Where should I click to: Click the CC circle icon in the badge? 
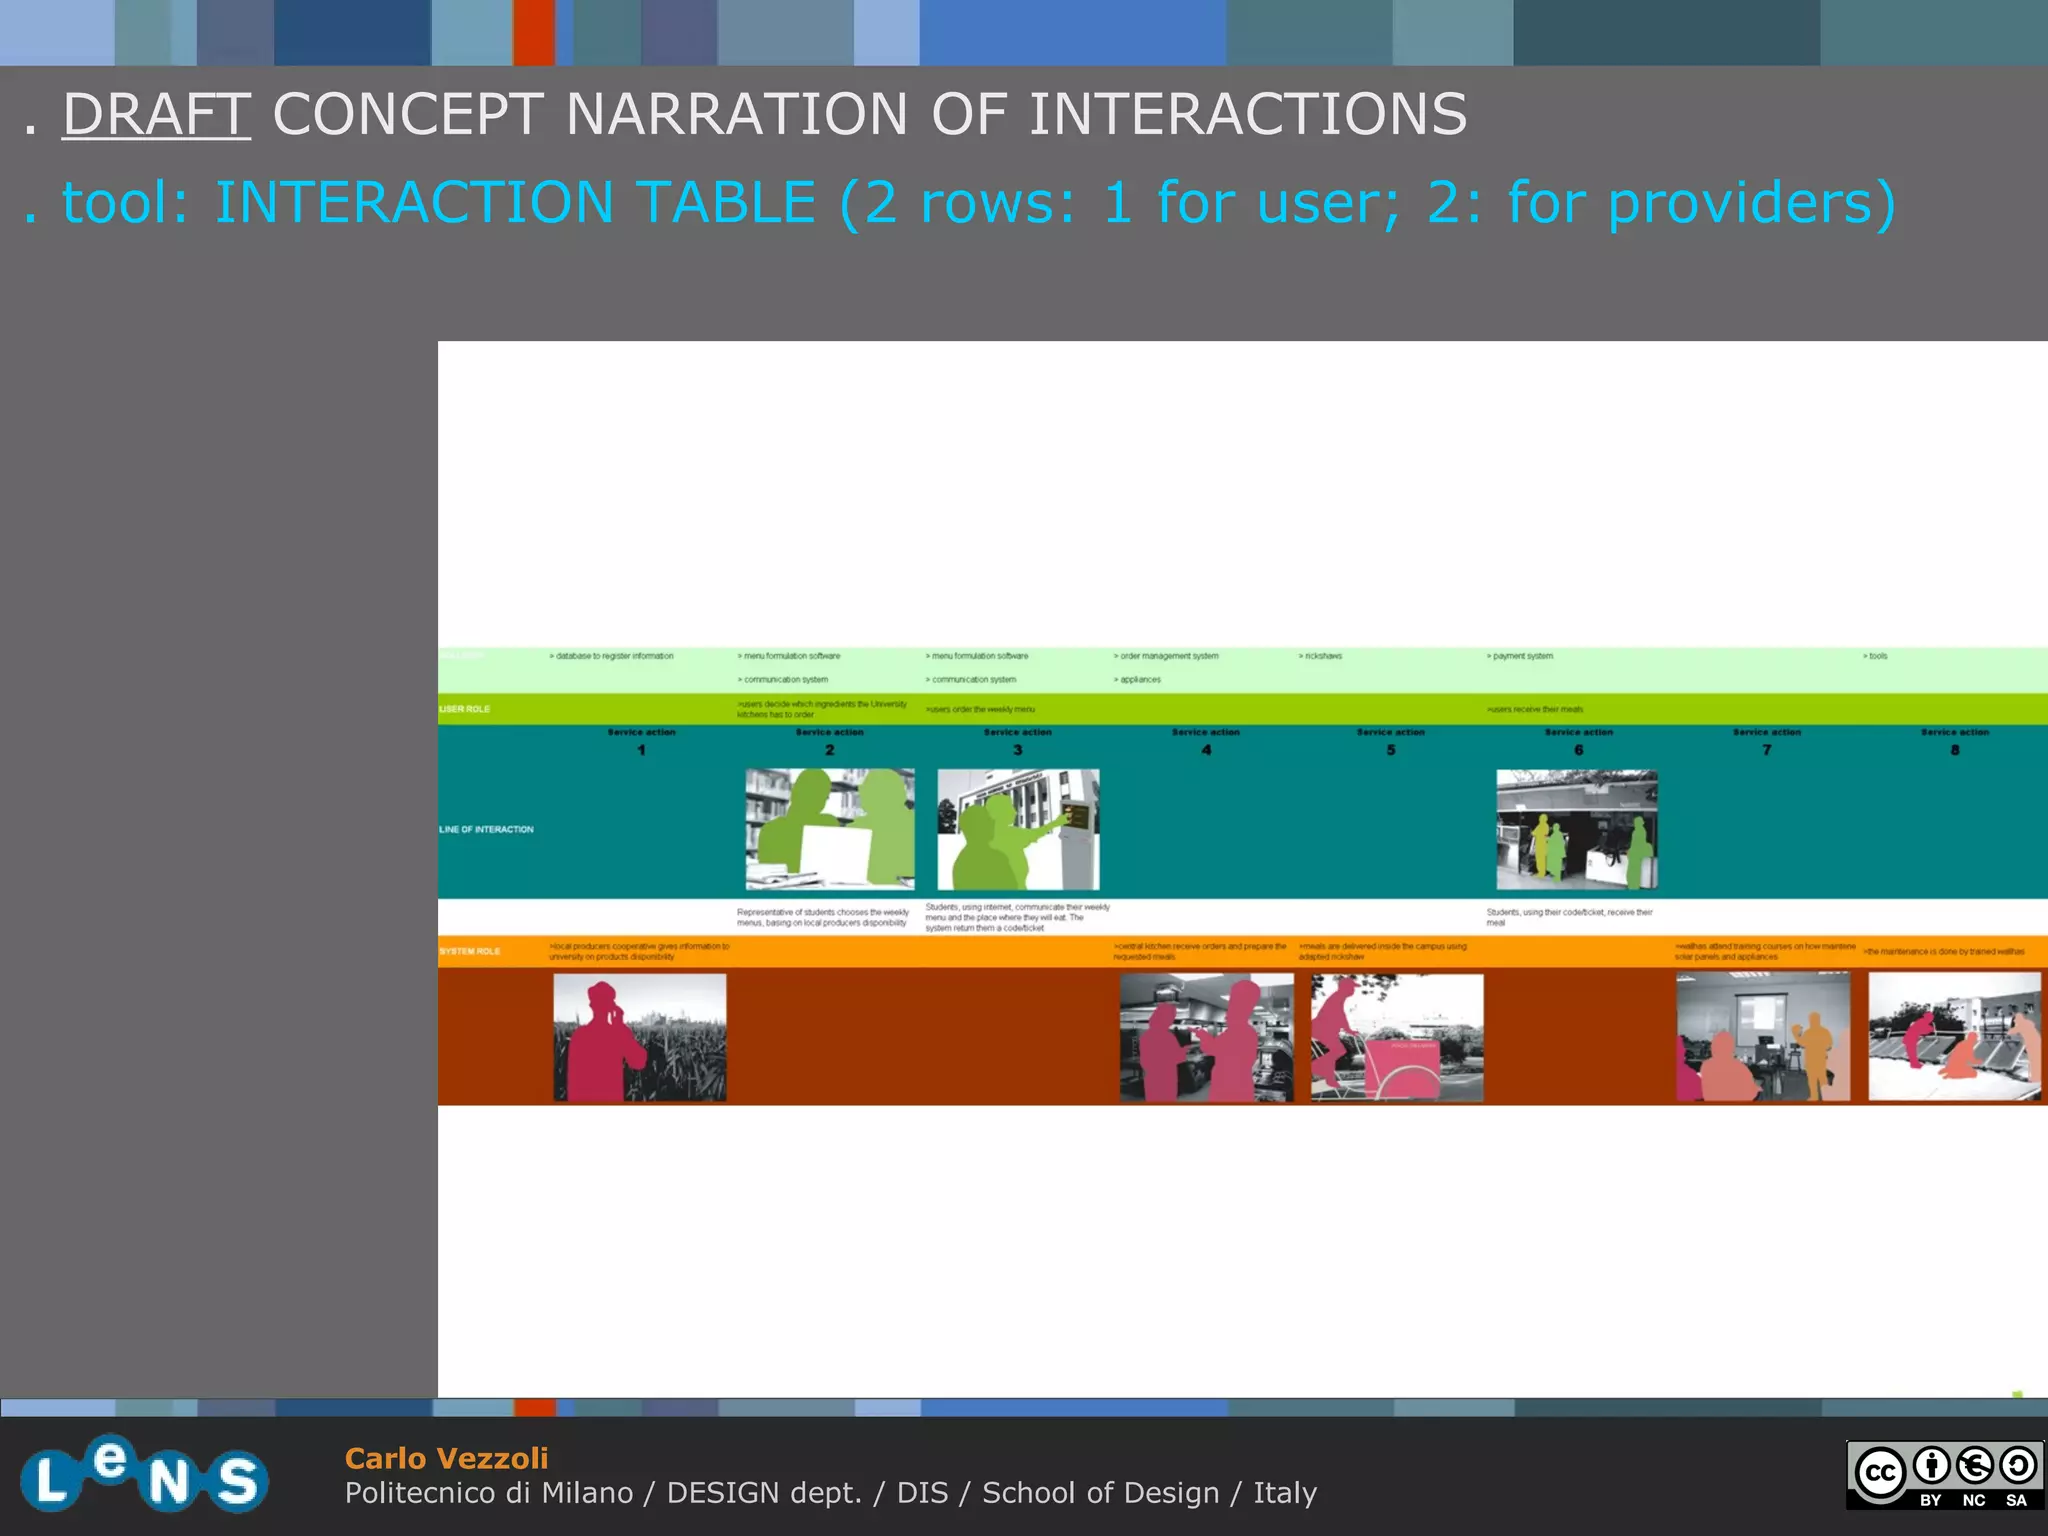coord(1880,1473)
